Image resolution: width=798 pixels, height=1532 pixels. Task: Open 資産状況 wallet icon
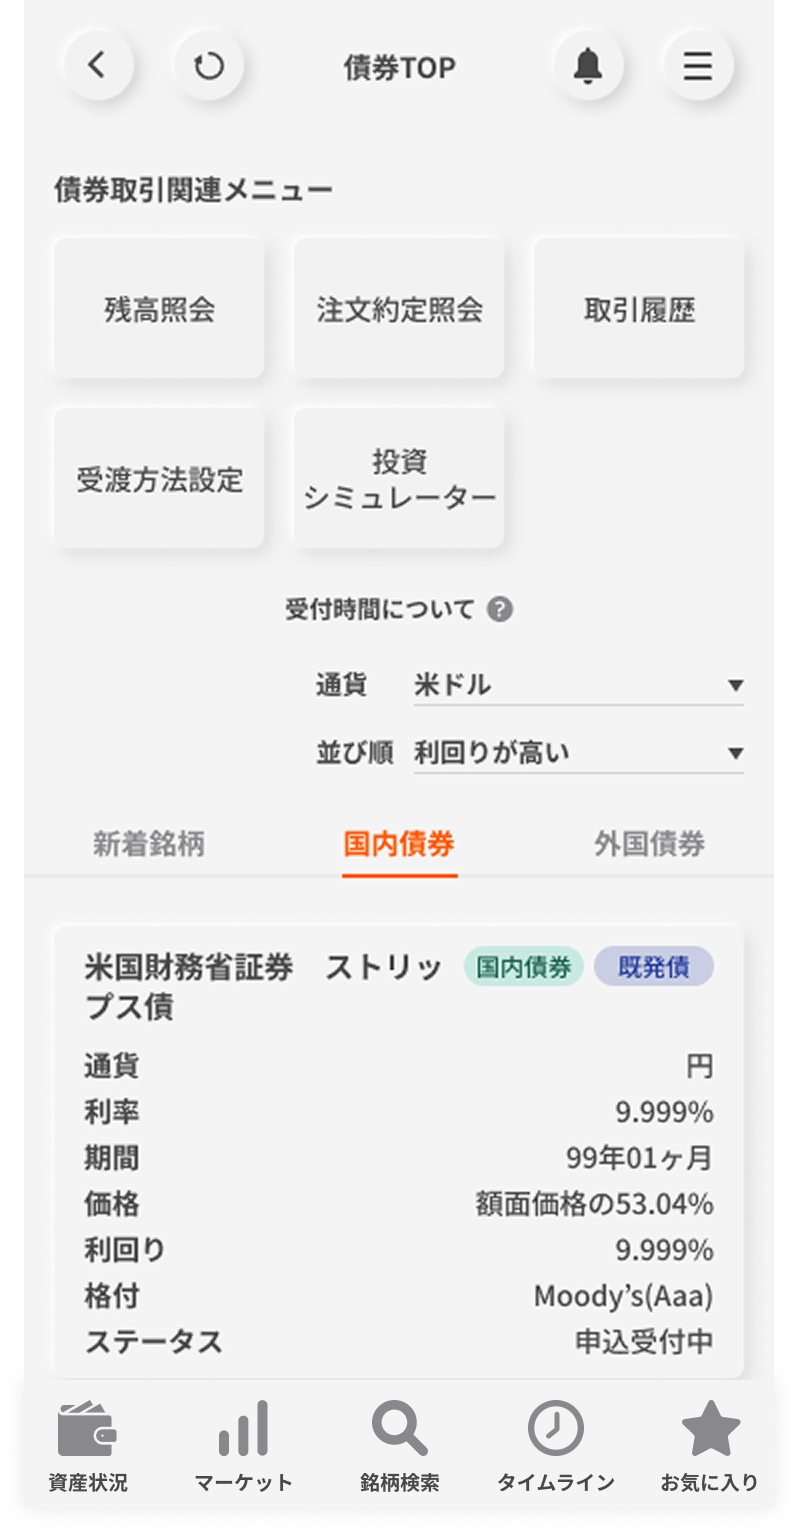click(88, 1429)
